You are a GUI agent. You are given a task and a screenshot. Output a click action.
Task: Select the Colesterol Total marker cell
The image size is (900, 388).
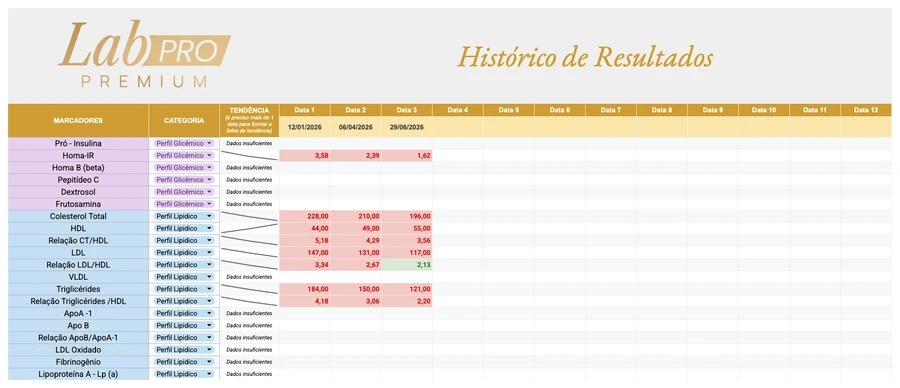pyautogui.click(x=78, y=216)
